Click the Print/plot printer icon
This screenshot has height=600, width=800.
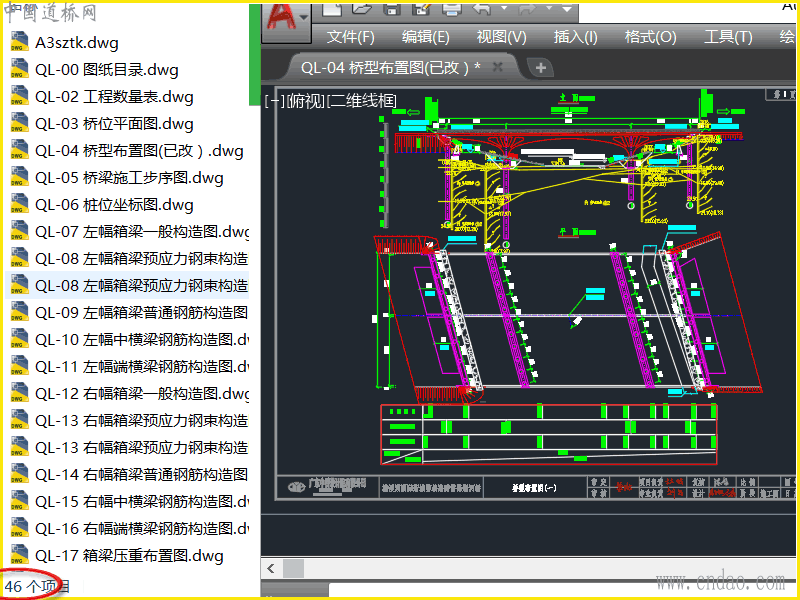[x=452, y=9]
